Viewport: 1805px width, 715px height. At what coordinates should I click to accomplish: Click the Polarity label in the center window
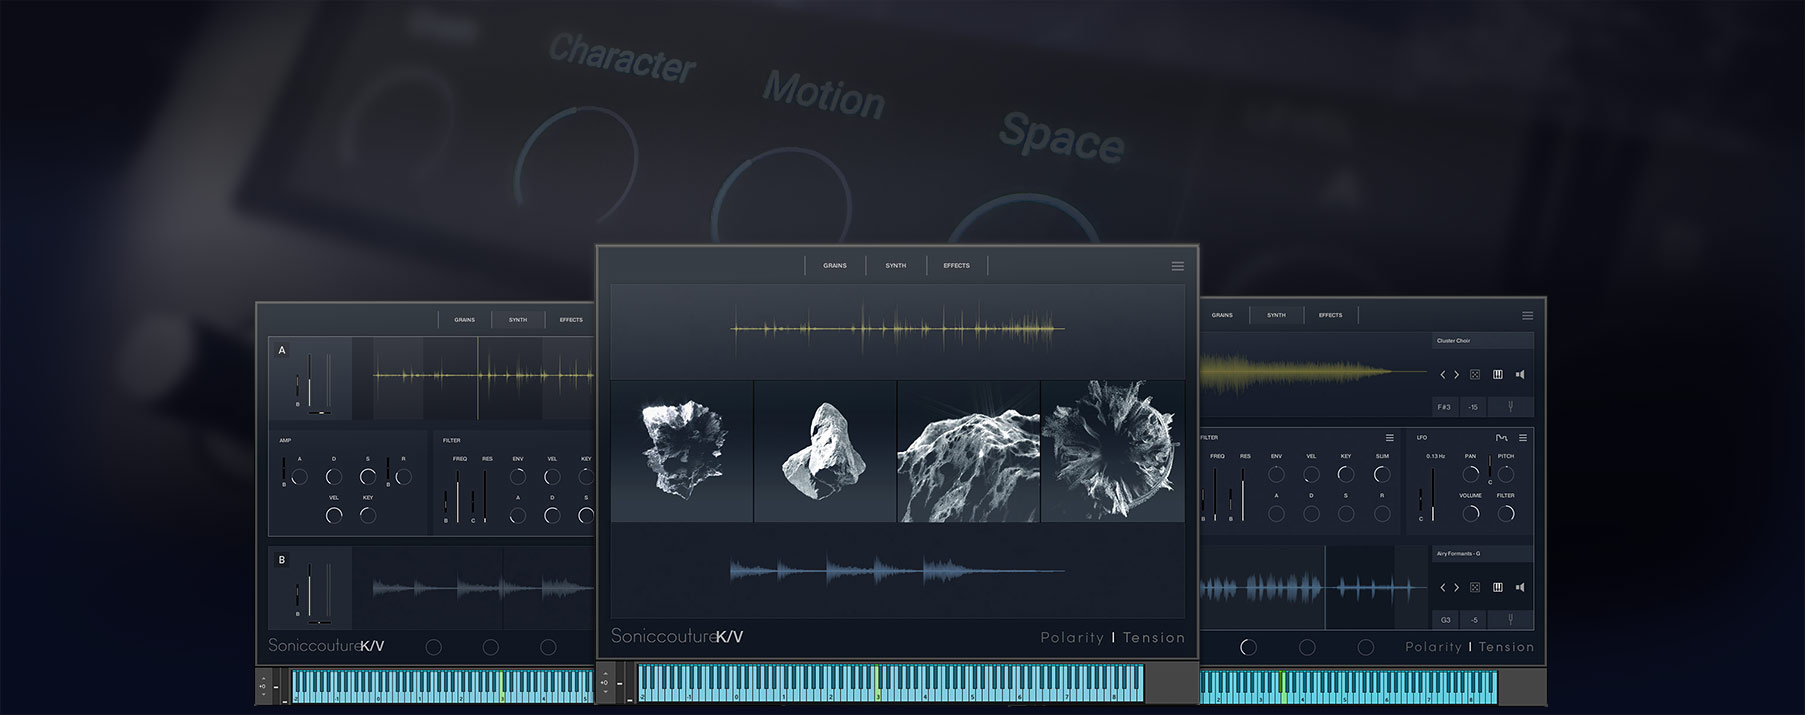point(1072,638)
